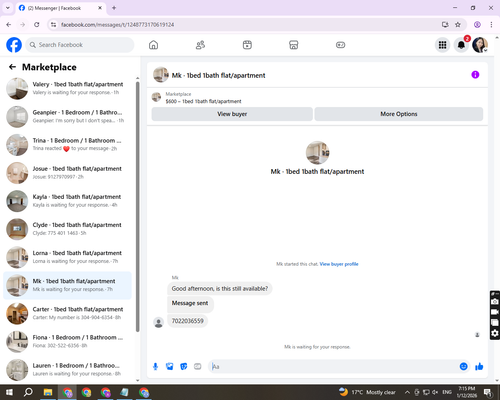This screenshot has height=400, width=500.
Task: Open Josue's 1bed 1bath conversation
Action: coord(68,173)
